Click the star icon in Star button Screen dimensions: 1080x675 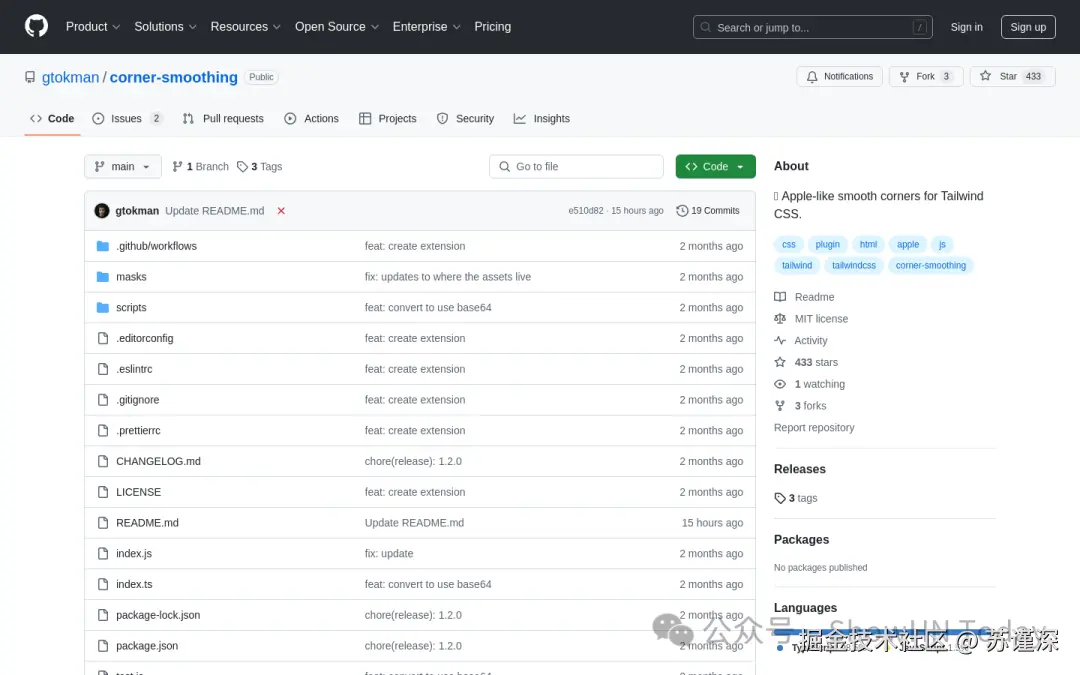986,76
